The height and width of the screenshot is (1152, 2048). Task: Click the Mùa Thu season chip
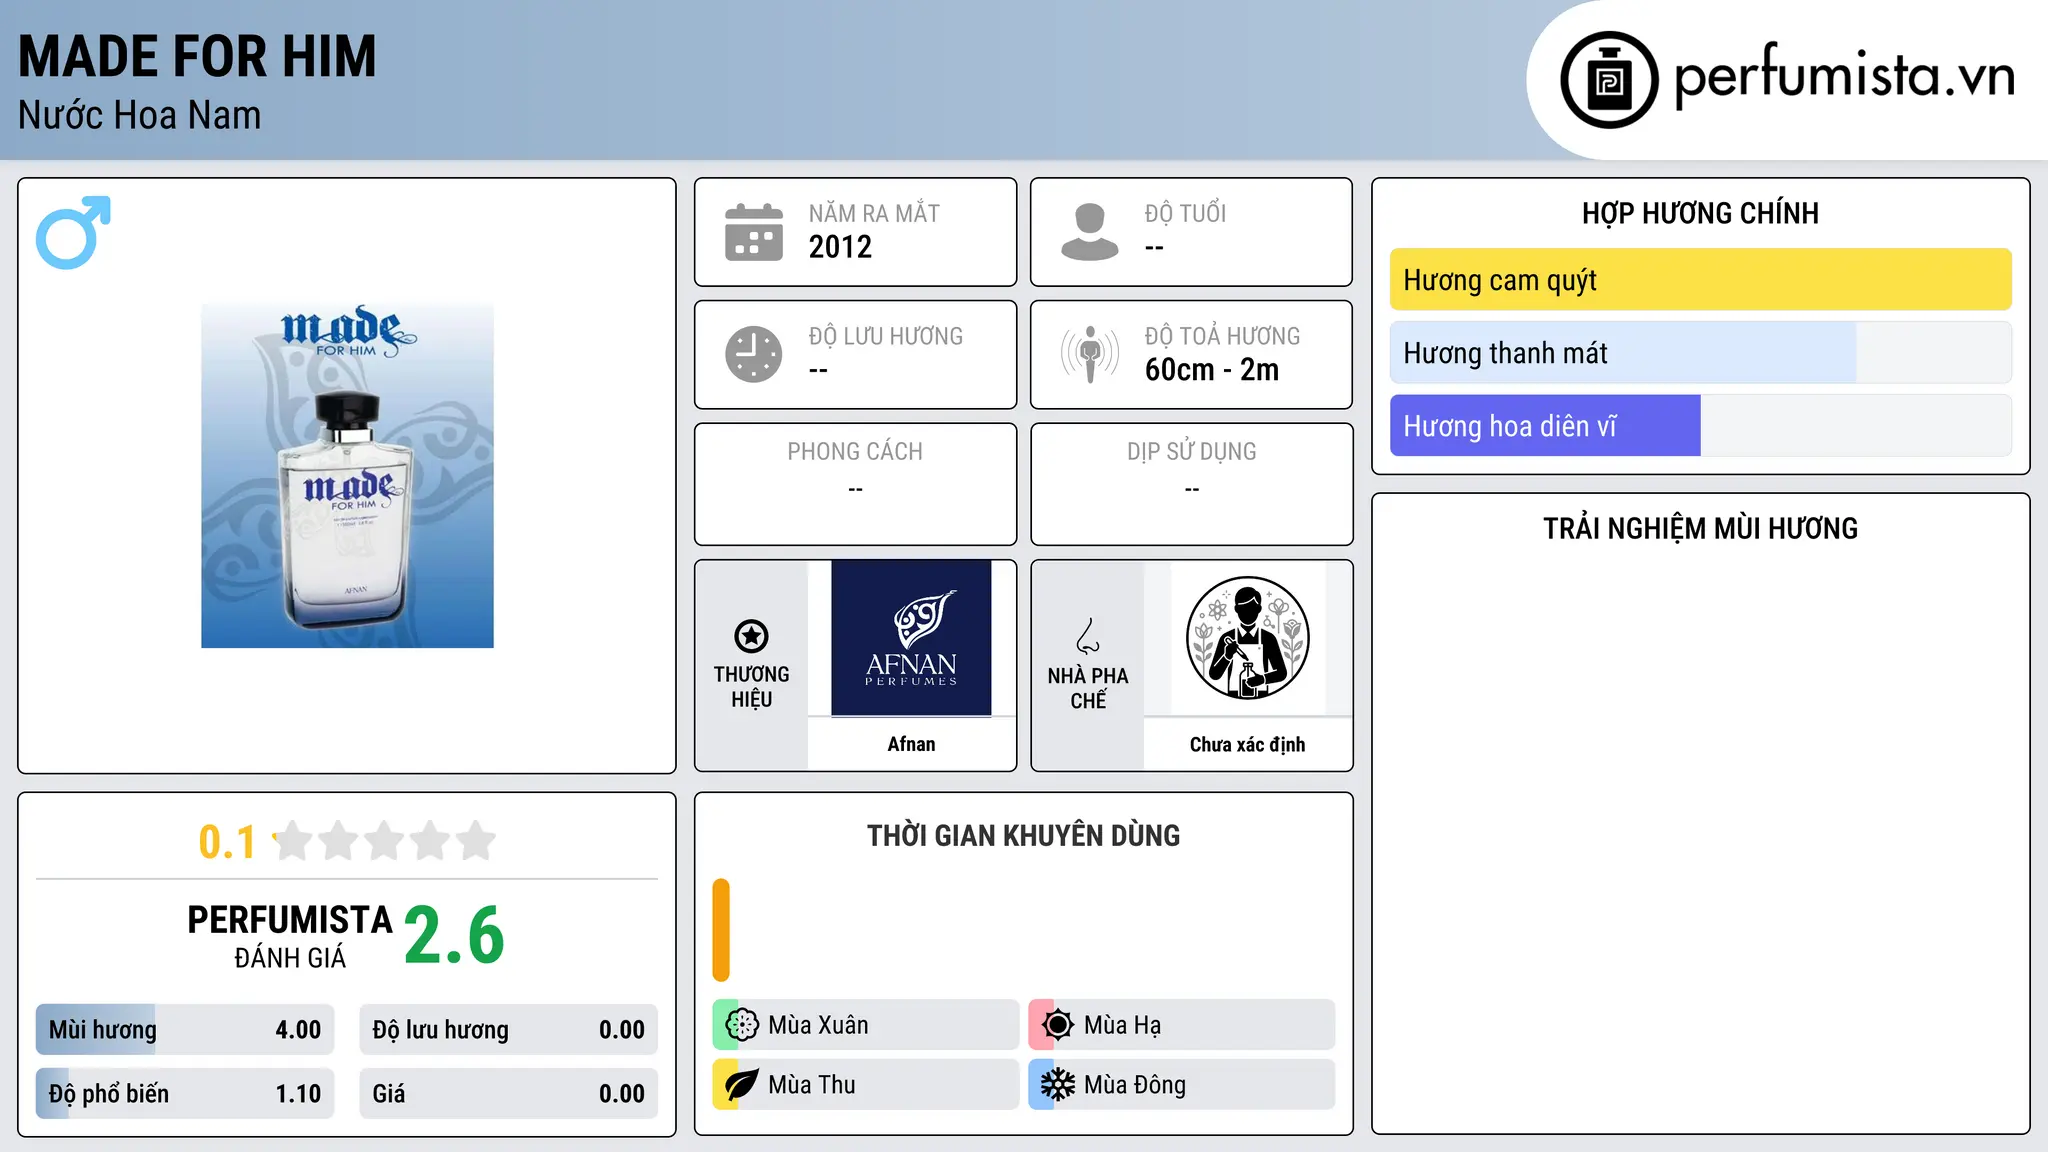[866, 1085]
